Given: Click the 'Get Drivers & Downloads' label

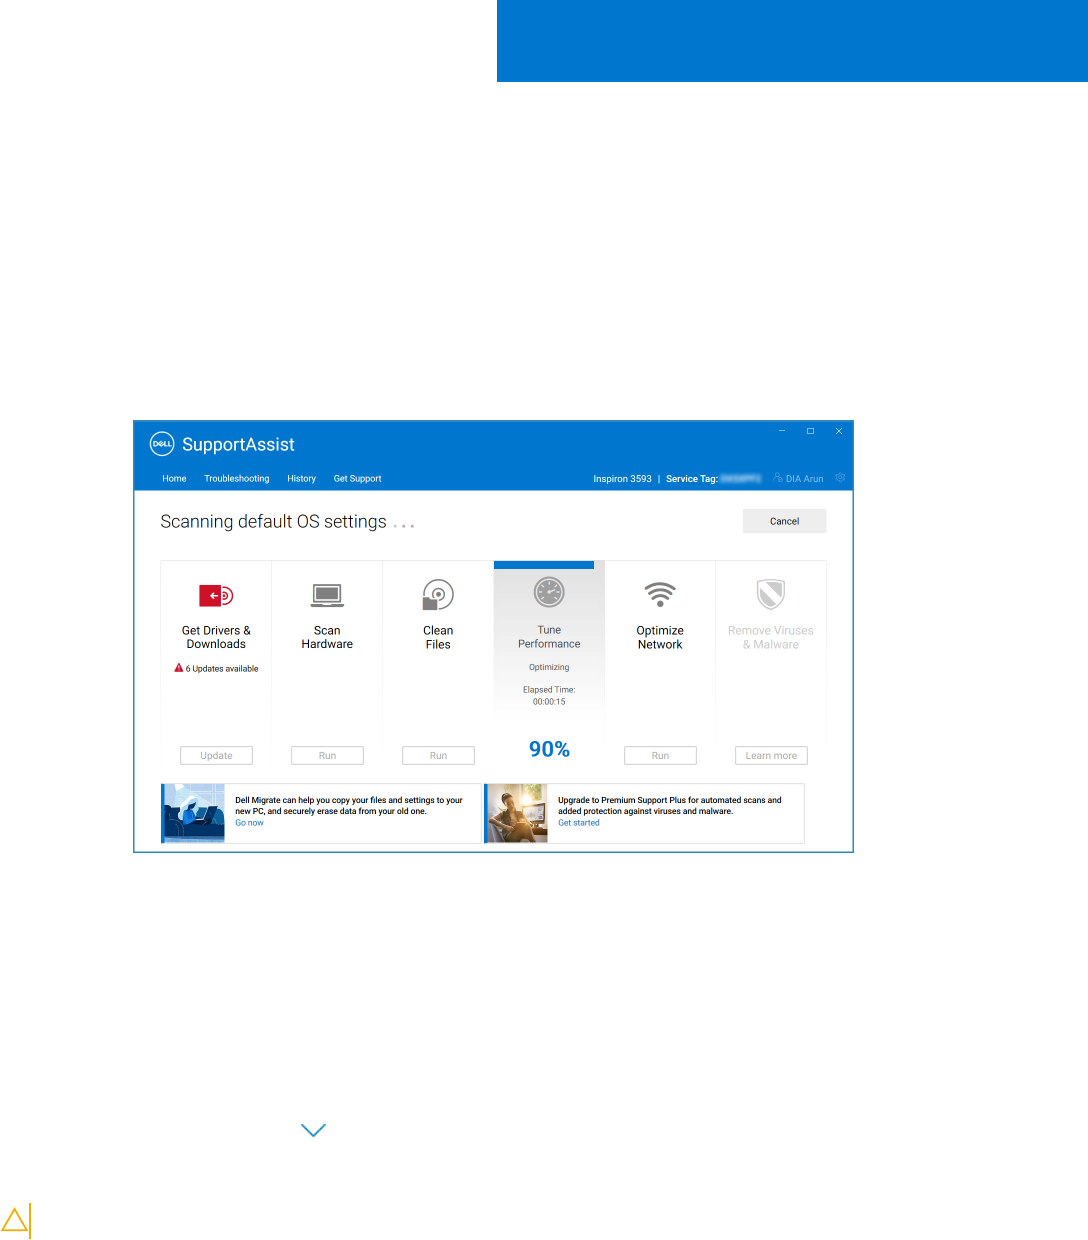Looking at the screenshot, I should click(216, 638).
